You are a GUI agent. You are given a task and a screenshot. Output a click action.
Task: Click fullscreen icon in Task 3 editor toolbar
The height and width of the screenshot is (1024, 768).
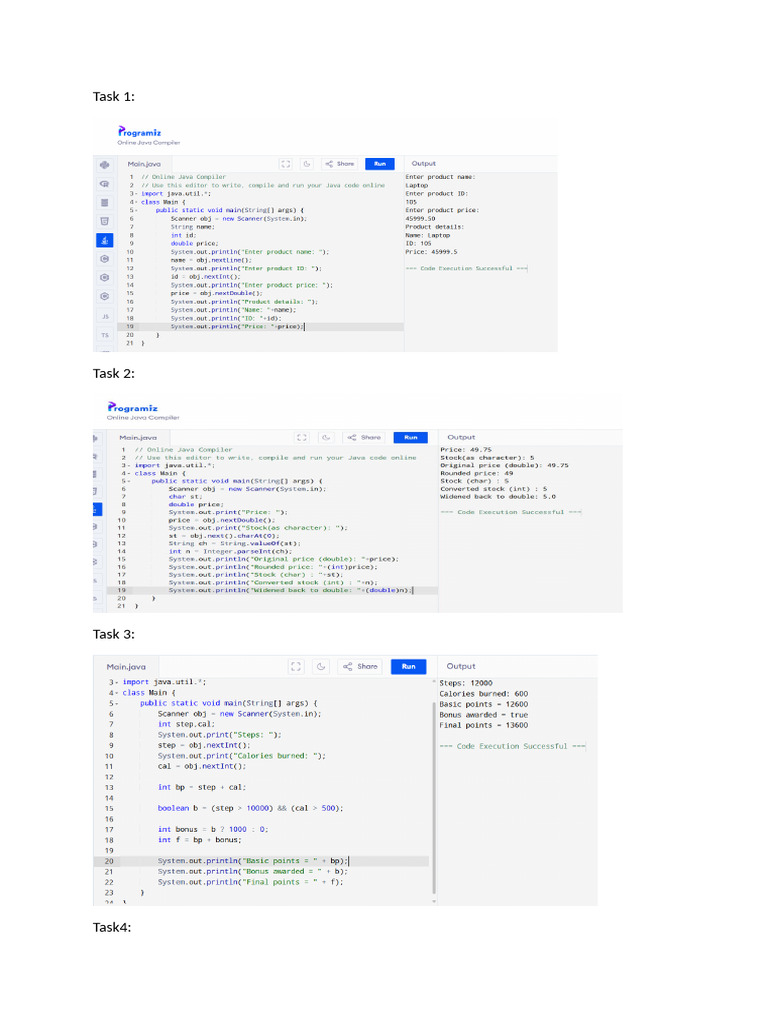point(296,667)
